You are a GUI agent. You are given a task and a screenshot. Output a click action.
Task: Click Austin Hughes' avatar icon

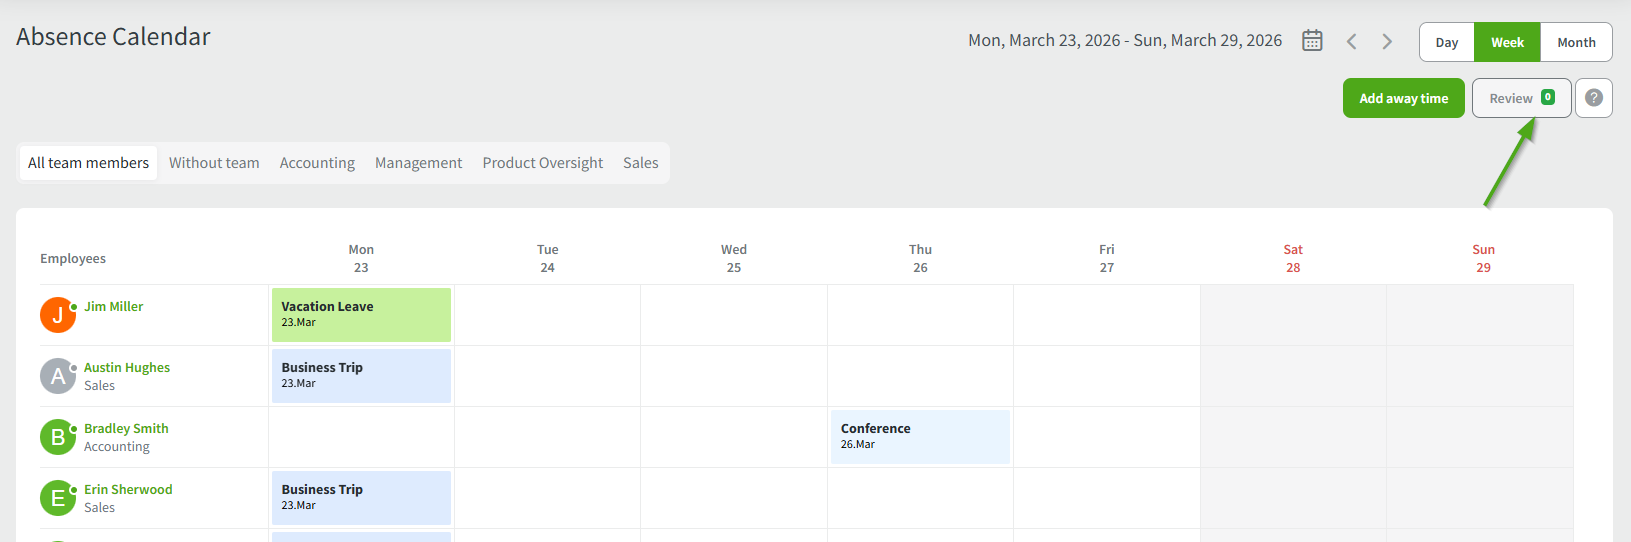pyautogui.click(x=58, y=376)
